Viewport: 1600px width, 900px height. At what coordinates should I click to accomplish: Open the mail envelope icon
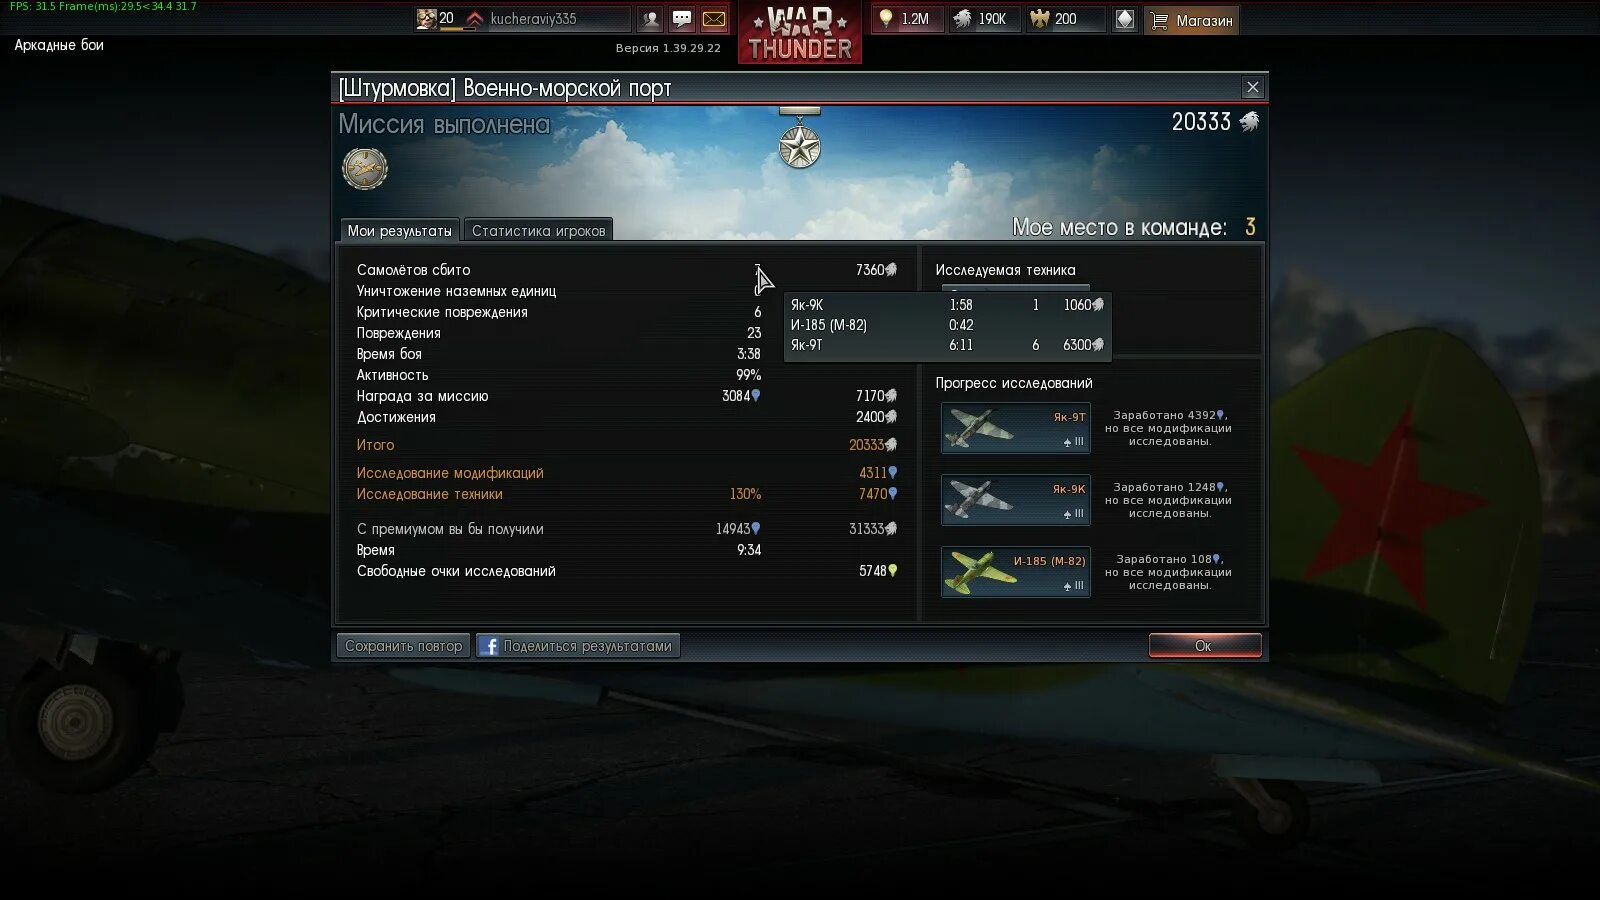tap(714, 19)
